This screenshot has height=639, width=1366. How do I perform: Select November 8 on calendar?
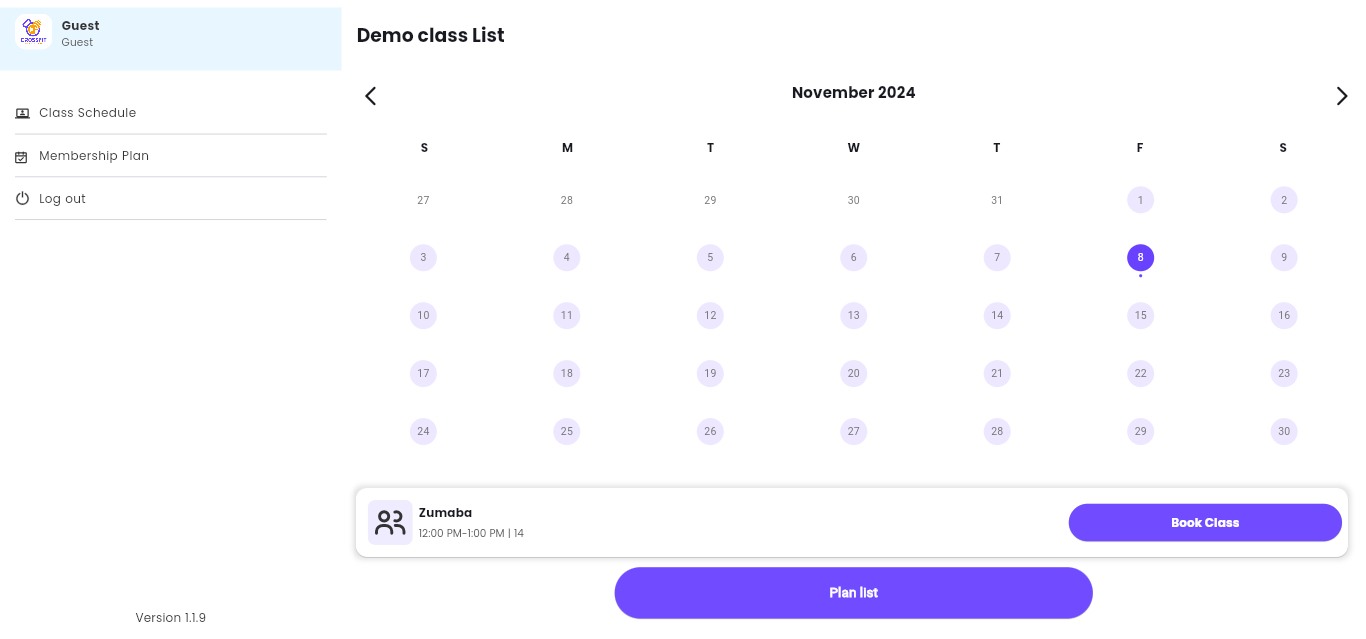1140,258
